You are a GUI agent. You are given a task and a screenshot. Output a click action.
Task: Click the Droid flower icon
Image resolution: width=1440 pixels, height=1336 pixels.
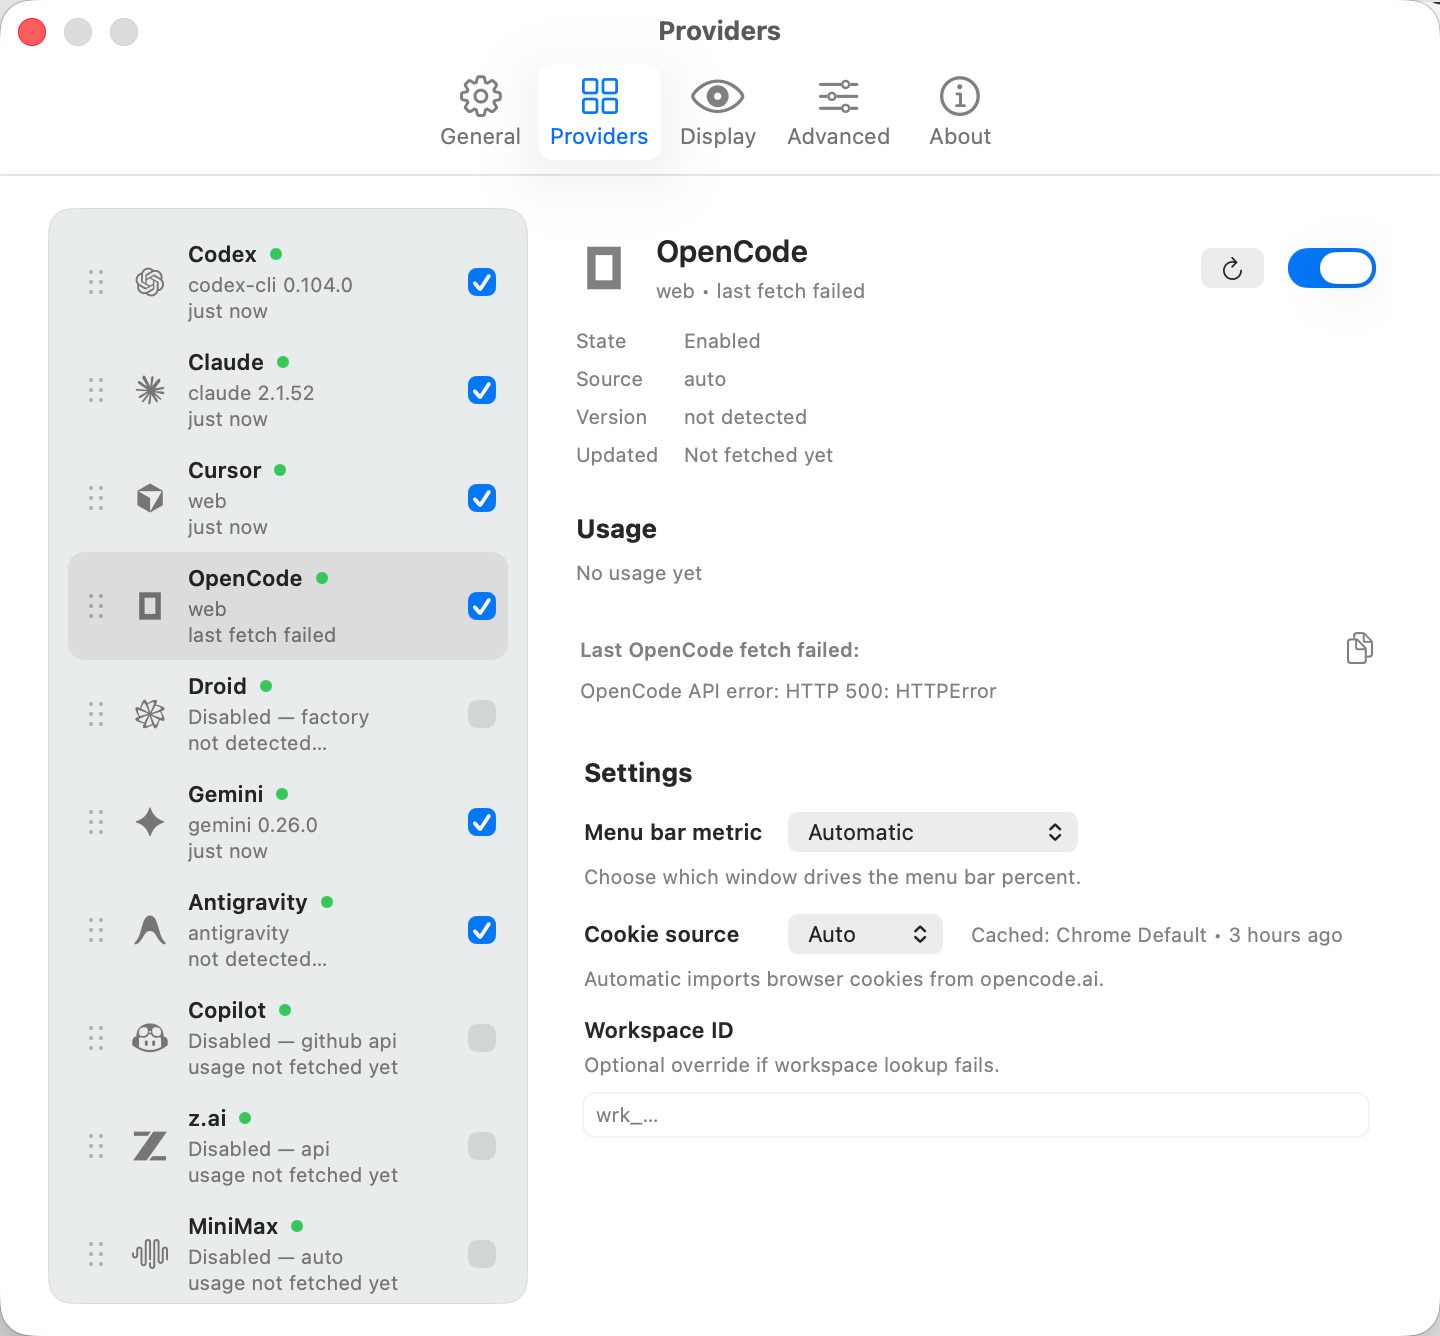pos(150,714)
